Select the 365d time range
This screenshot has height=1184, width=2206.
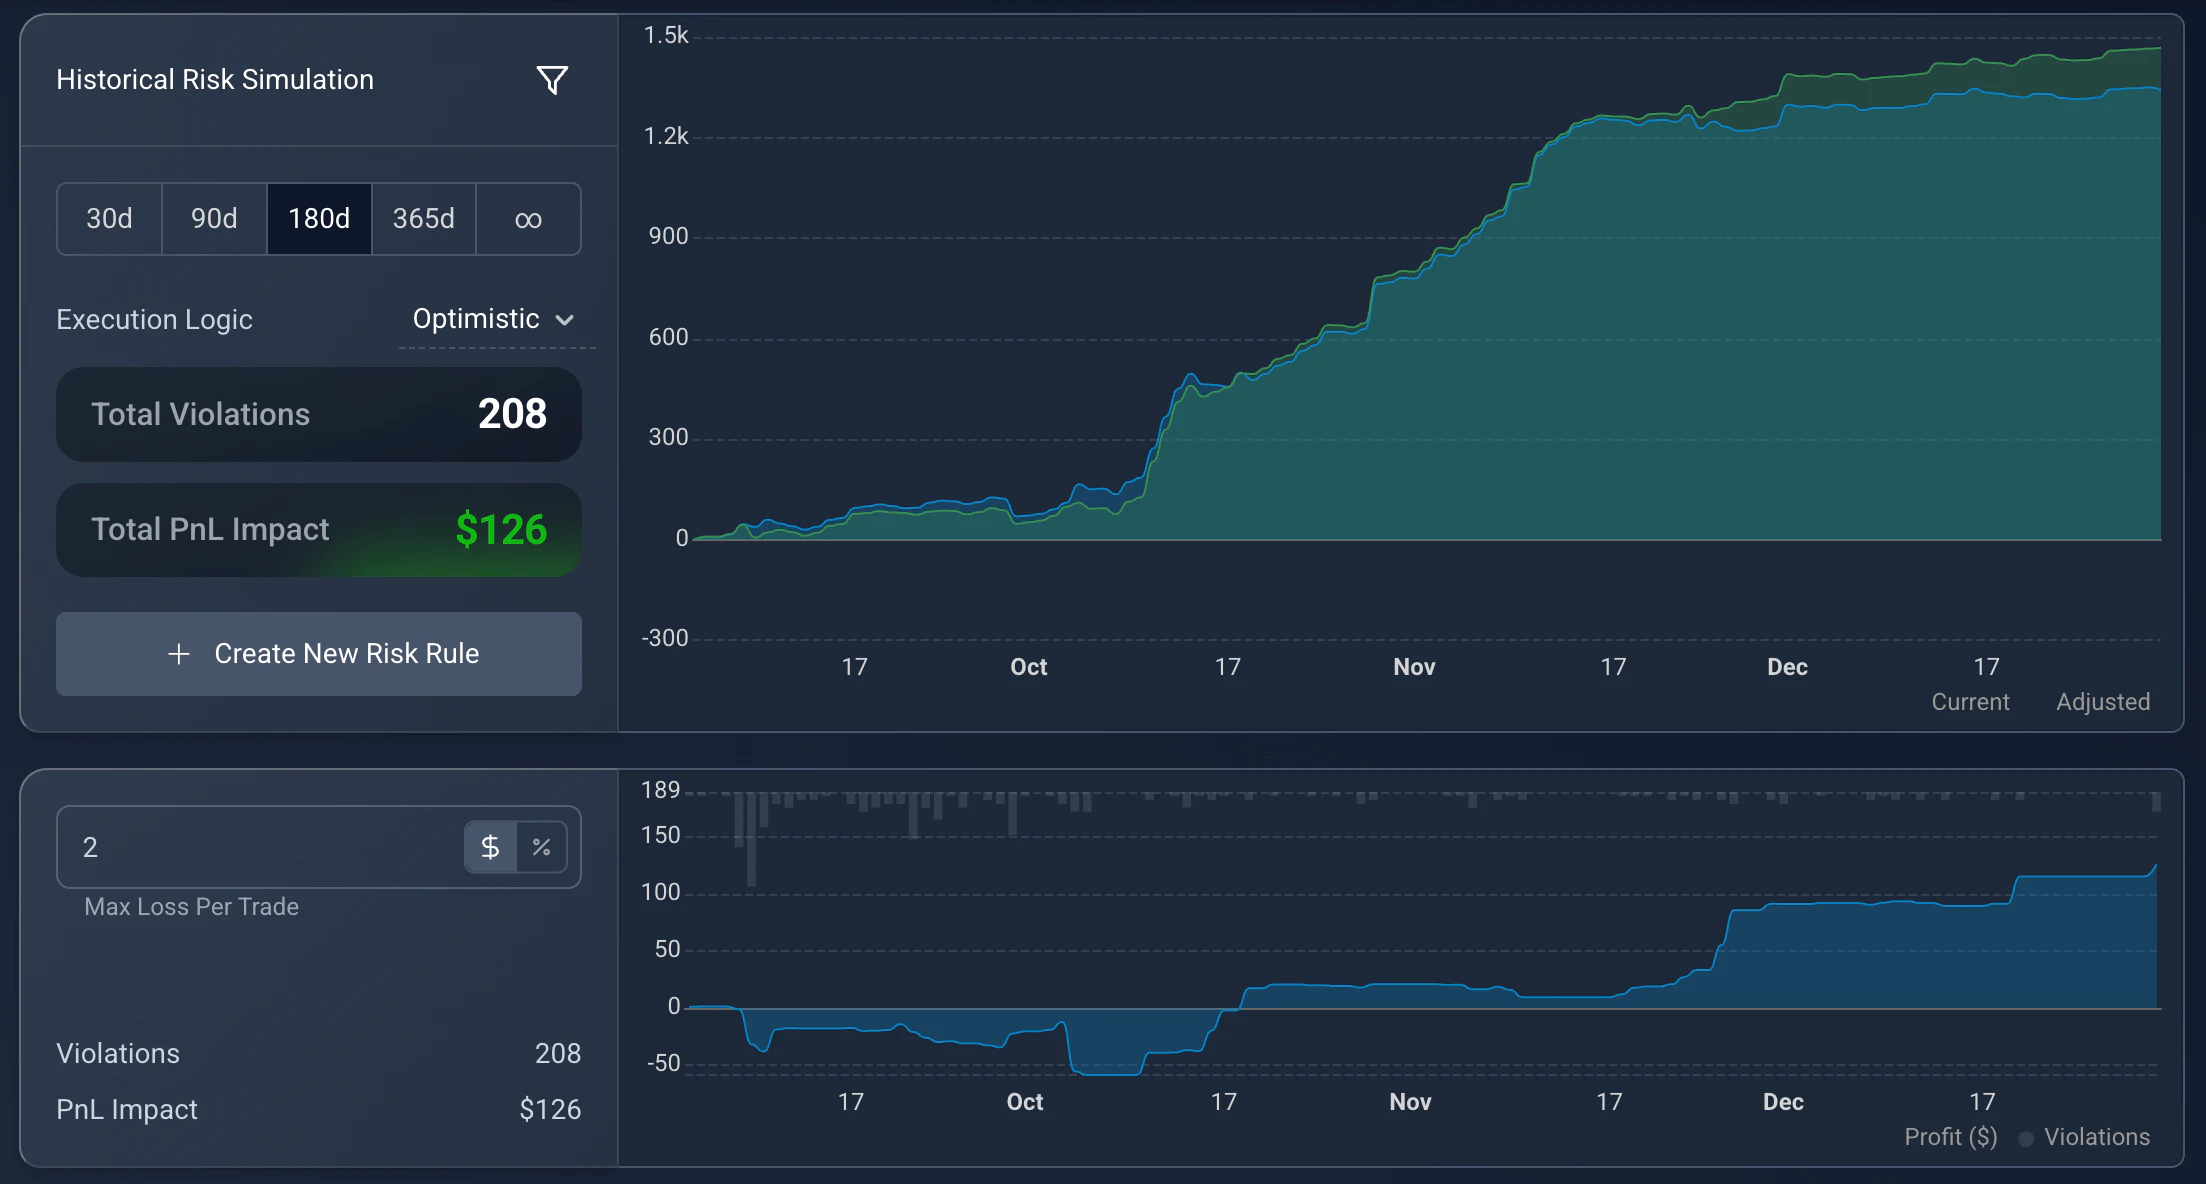click(x=423, y=218)
